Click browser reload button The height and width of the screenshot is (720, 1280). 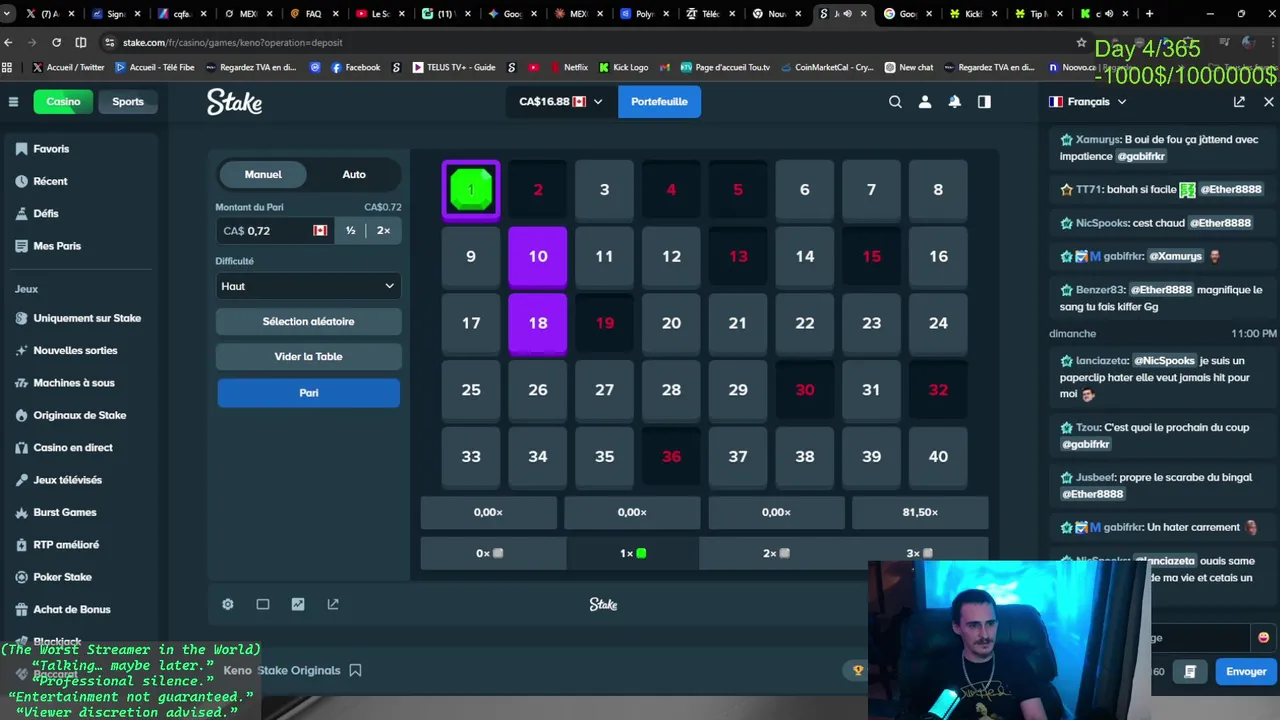[x=56, y=42]
